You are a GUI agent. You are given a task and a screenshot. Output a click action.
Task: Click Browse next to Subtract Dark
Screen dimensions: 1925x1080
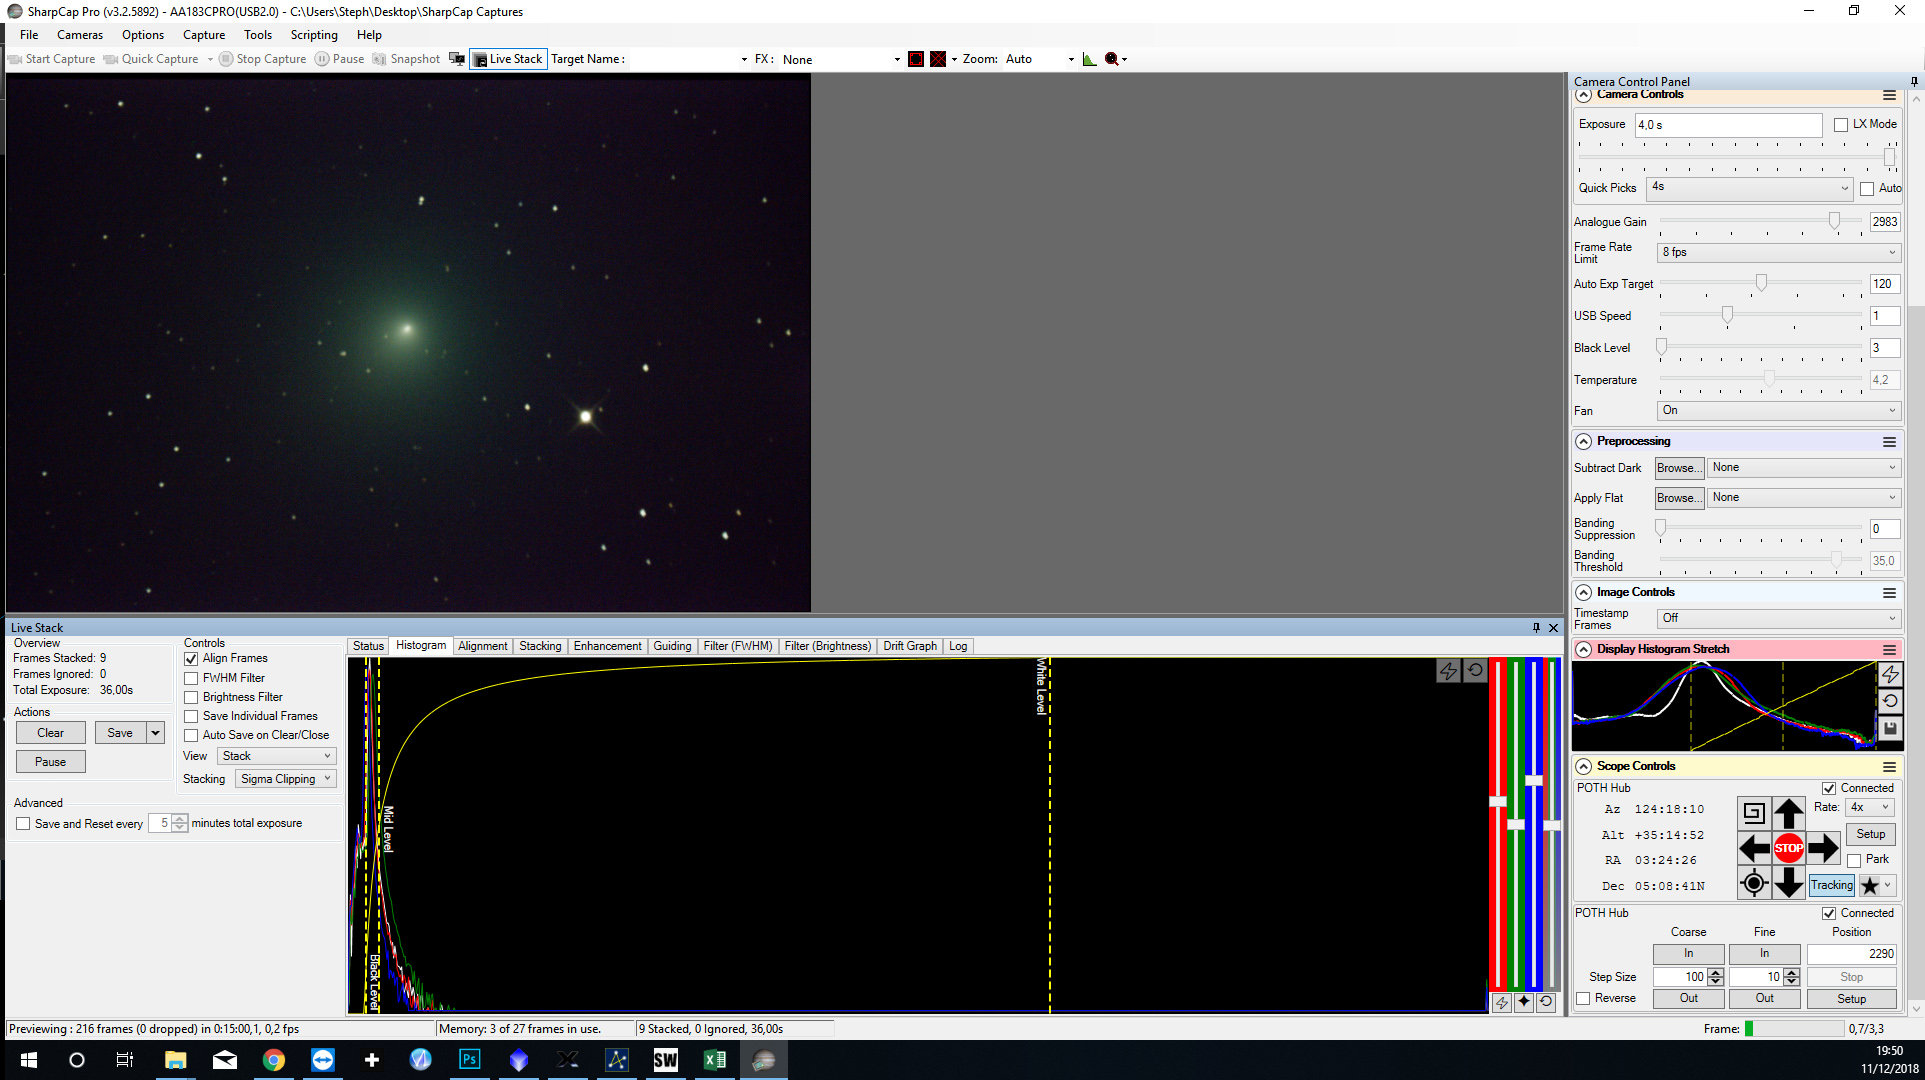1678,468
